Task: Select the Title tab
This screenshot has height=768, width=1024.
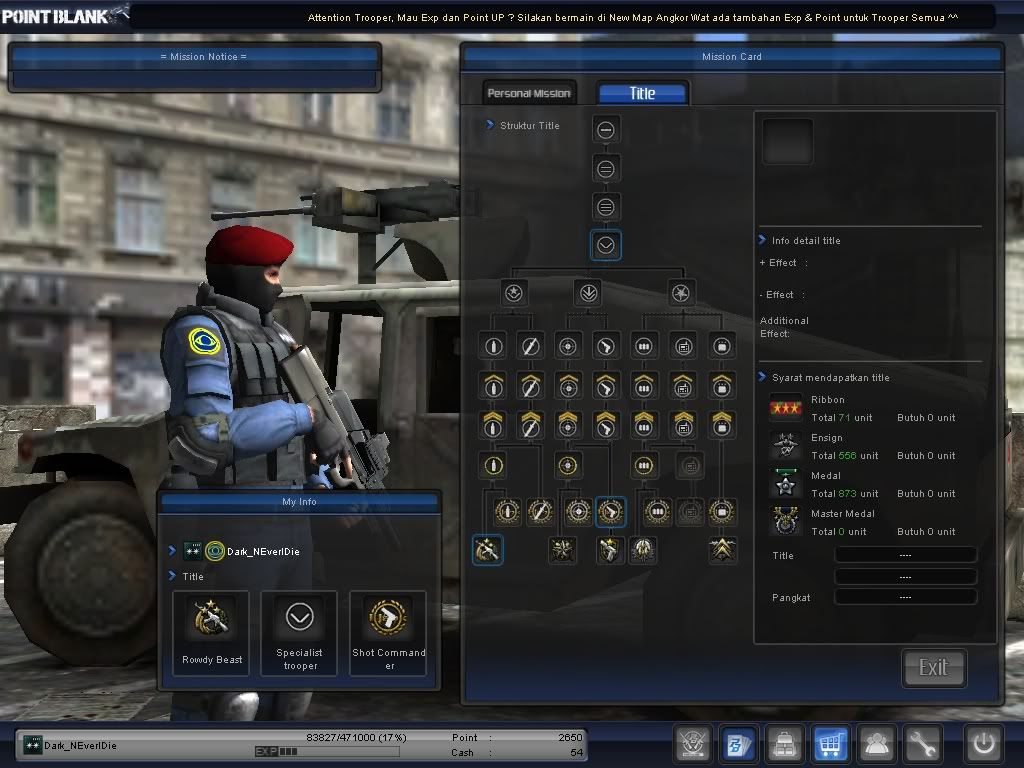Action: pyautogui.click(x=643, y=93)
